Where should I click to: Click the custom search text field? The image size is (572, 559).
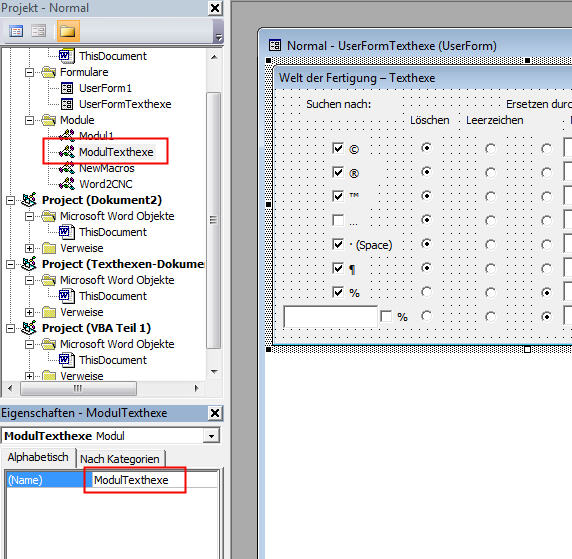point(331,316)
